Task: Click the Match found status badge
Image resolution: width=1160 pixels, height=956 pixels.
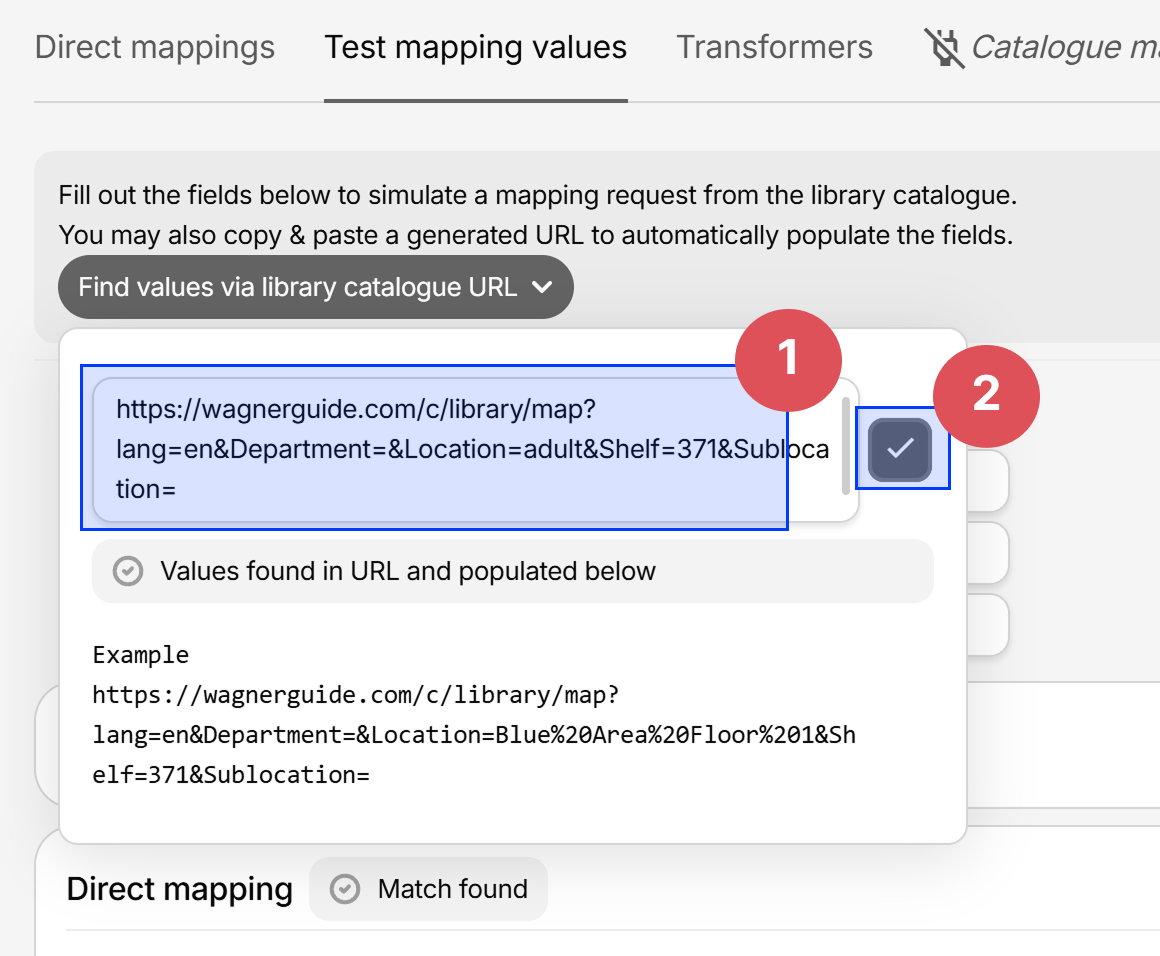Action: tap(428, 888)
